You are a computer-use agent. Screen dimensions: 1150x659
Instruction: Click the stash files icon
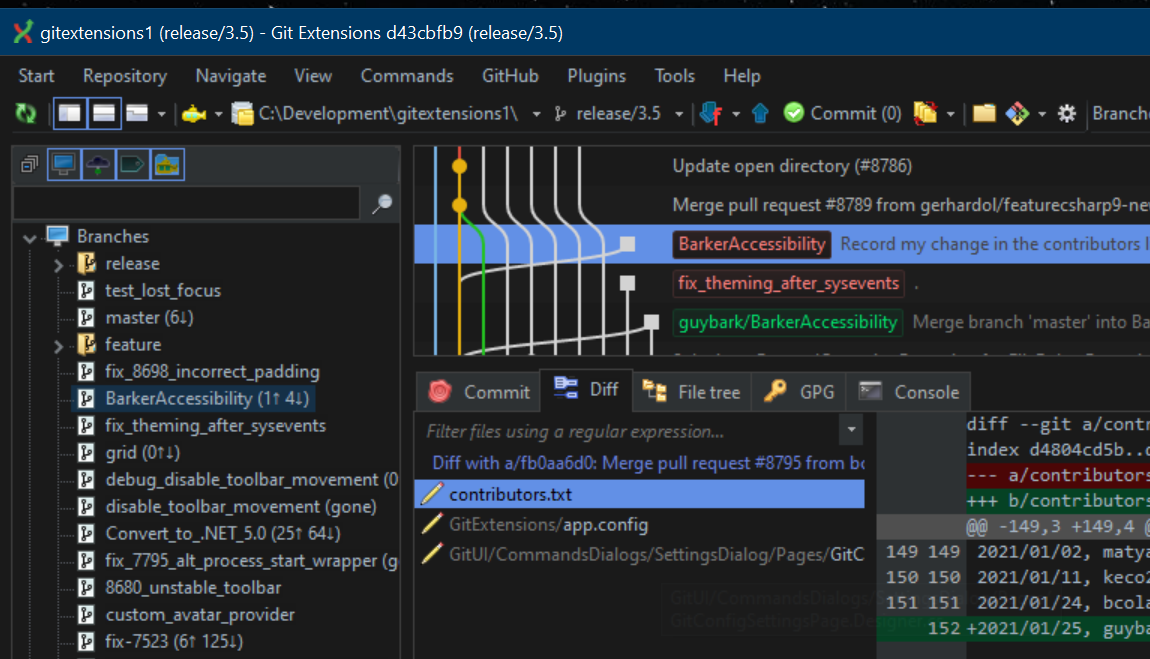coord(926,114)
